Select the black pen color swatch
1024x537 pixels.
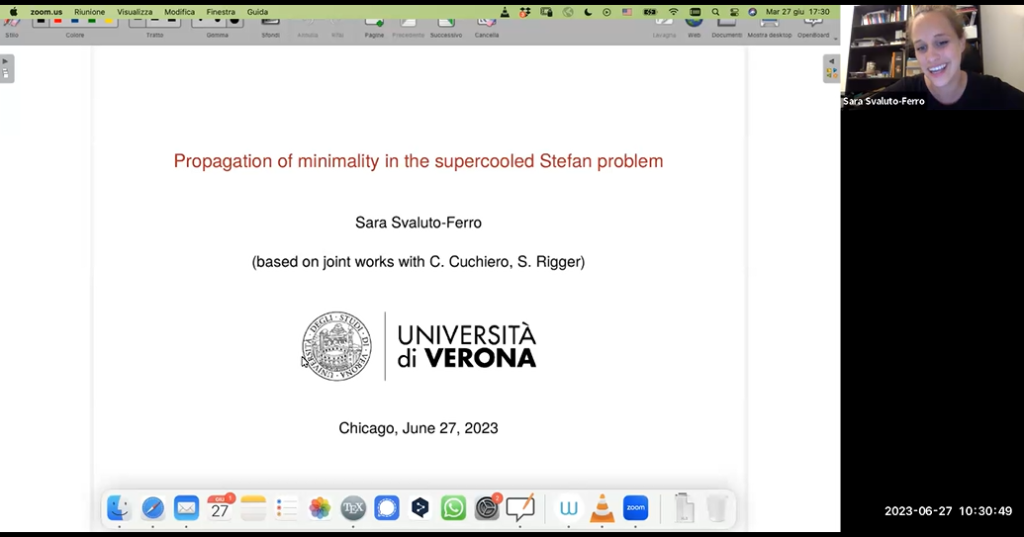coord(41,21)
